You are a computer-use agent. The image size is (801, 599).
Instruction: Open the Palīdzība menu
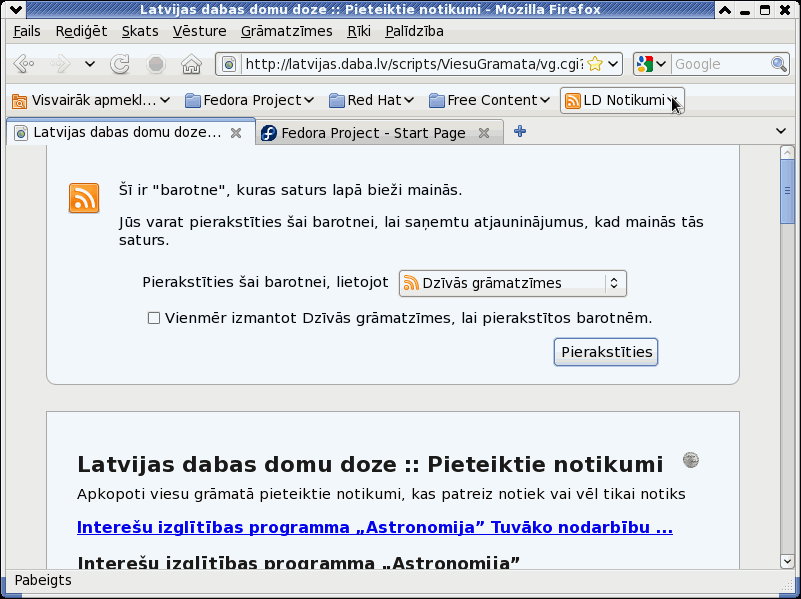pos(414,32)
